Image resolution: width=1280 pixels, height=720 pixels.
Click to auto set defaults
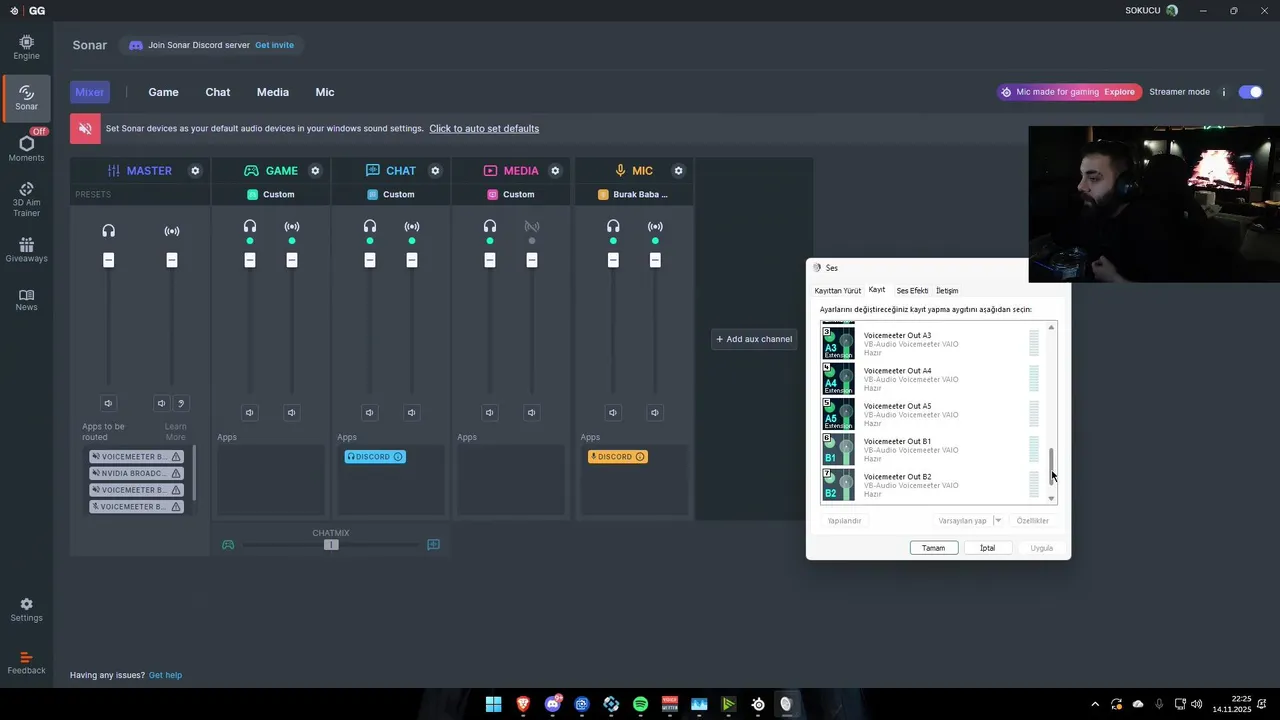point(484,129)
